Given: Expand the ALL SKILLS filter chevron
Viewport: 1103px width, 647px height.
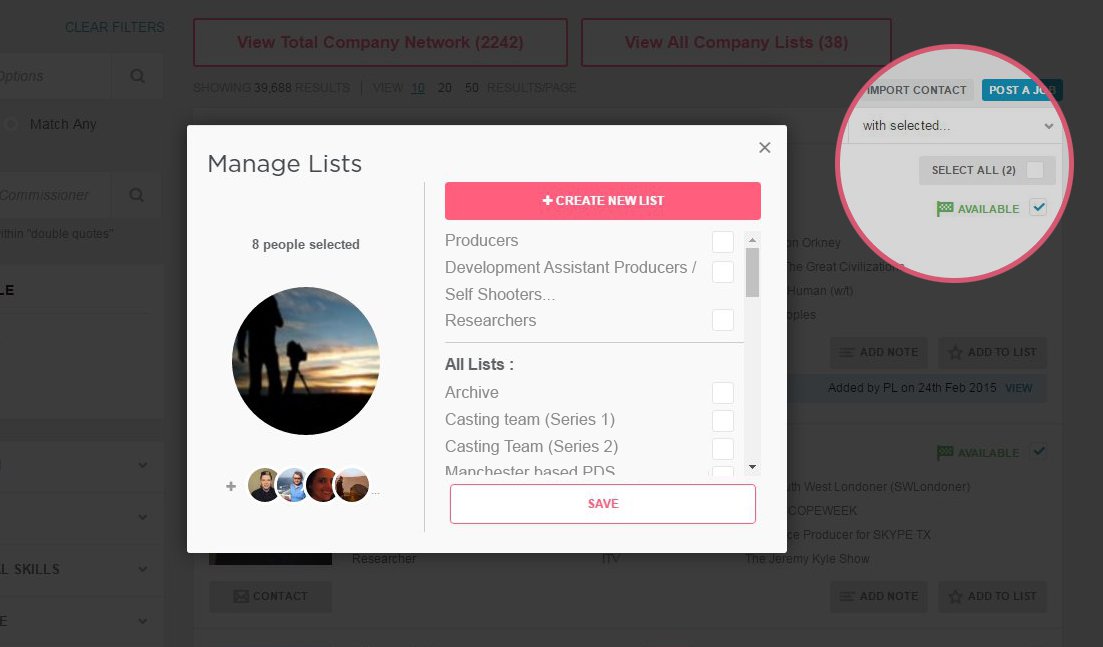Looking at the screenshot, I should (142, 569).
